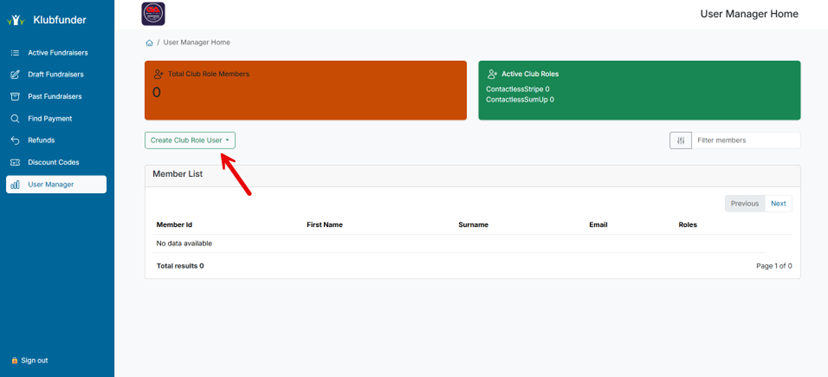828x377 pixels.
Task: Click the filter sliders icon button
Action: tap(681, 140)
